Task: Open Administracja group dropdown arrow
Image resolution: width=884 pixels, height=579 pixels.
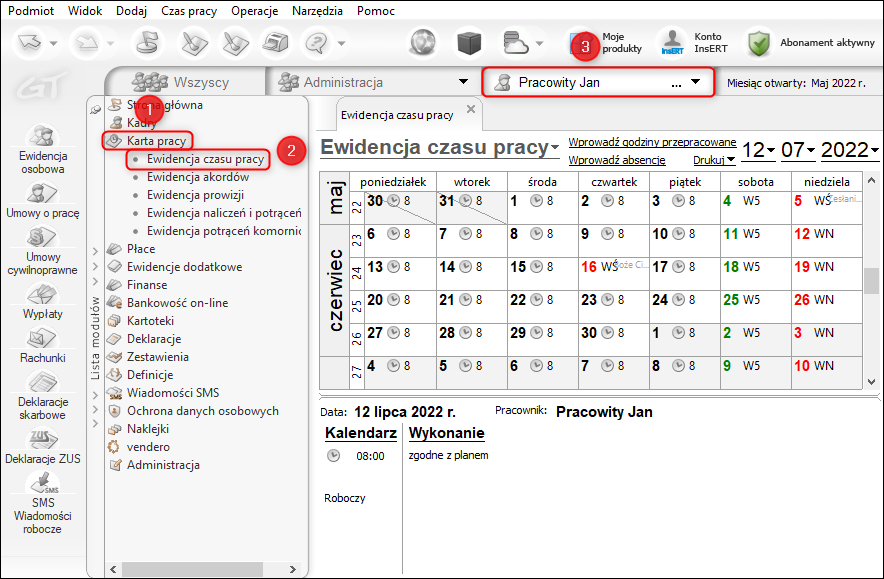Action: coord(463,82)
